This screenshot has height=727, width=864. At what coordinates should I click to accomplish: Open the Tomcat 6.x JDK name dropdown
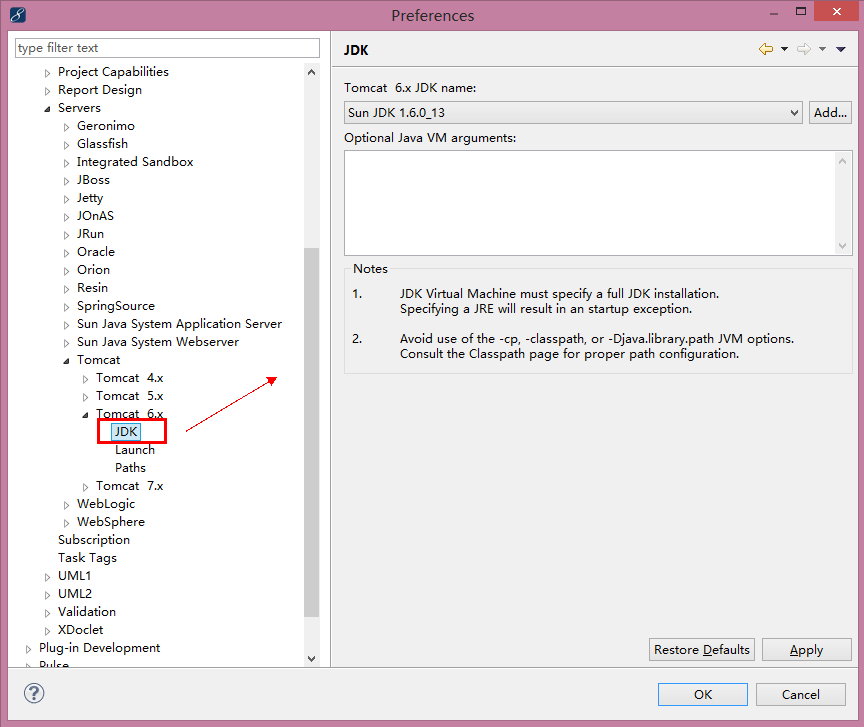pos(573,112)
